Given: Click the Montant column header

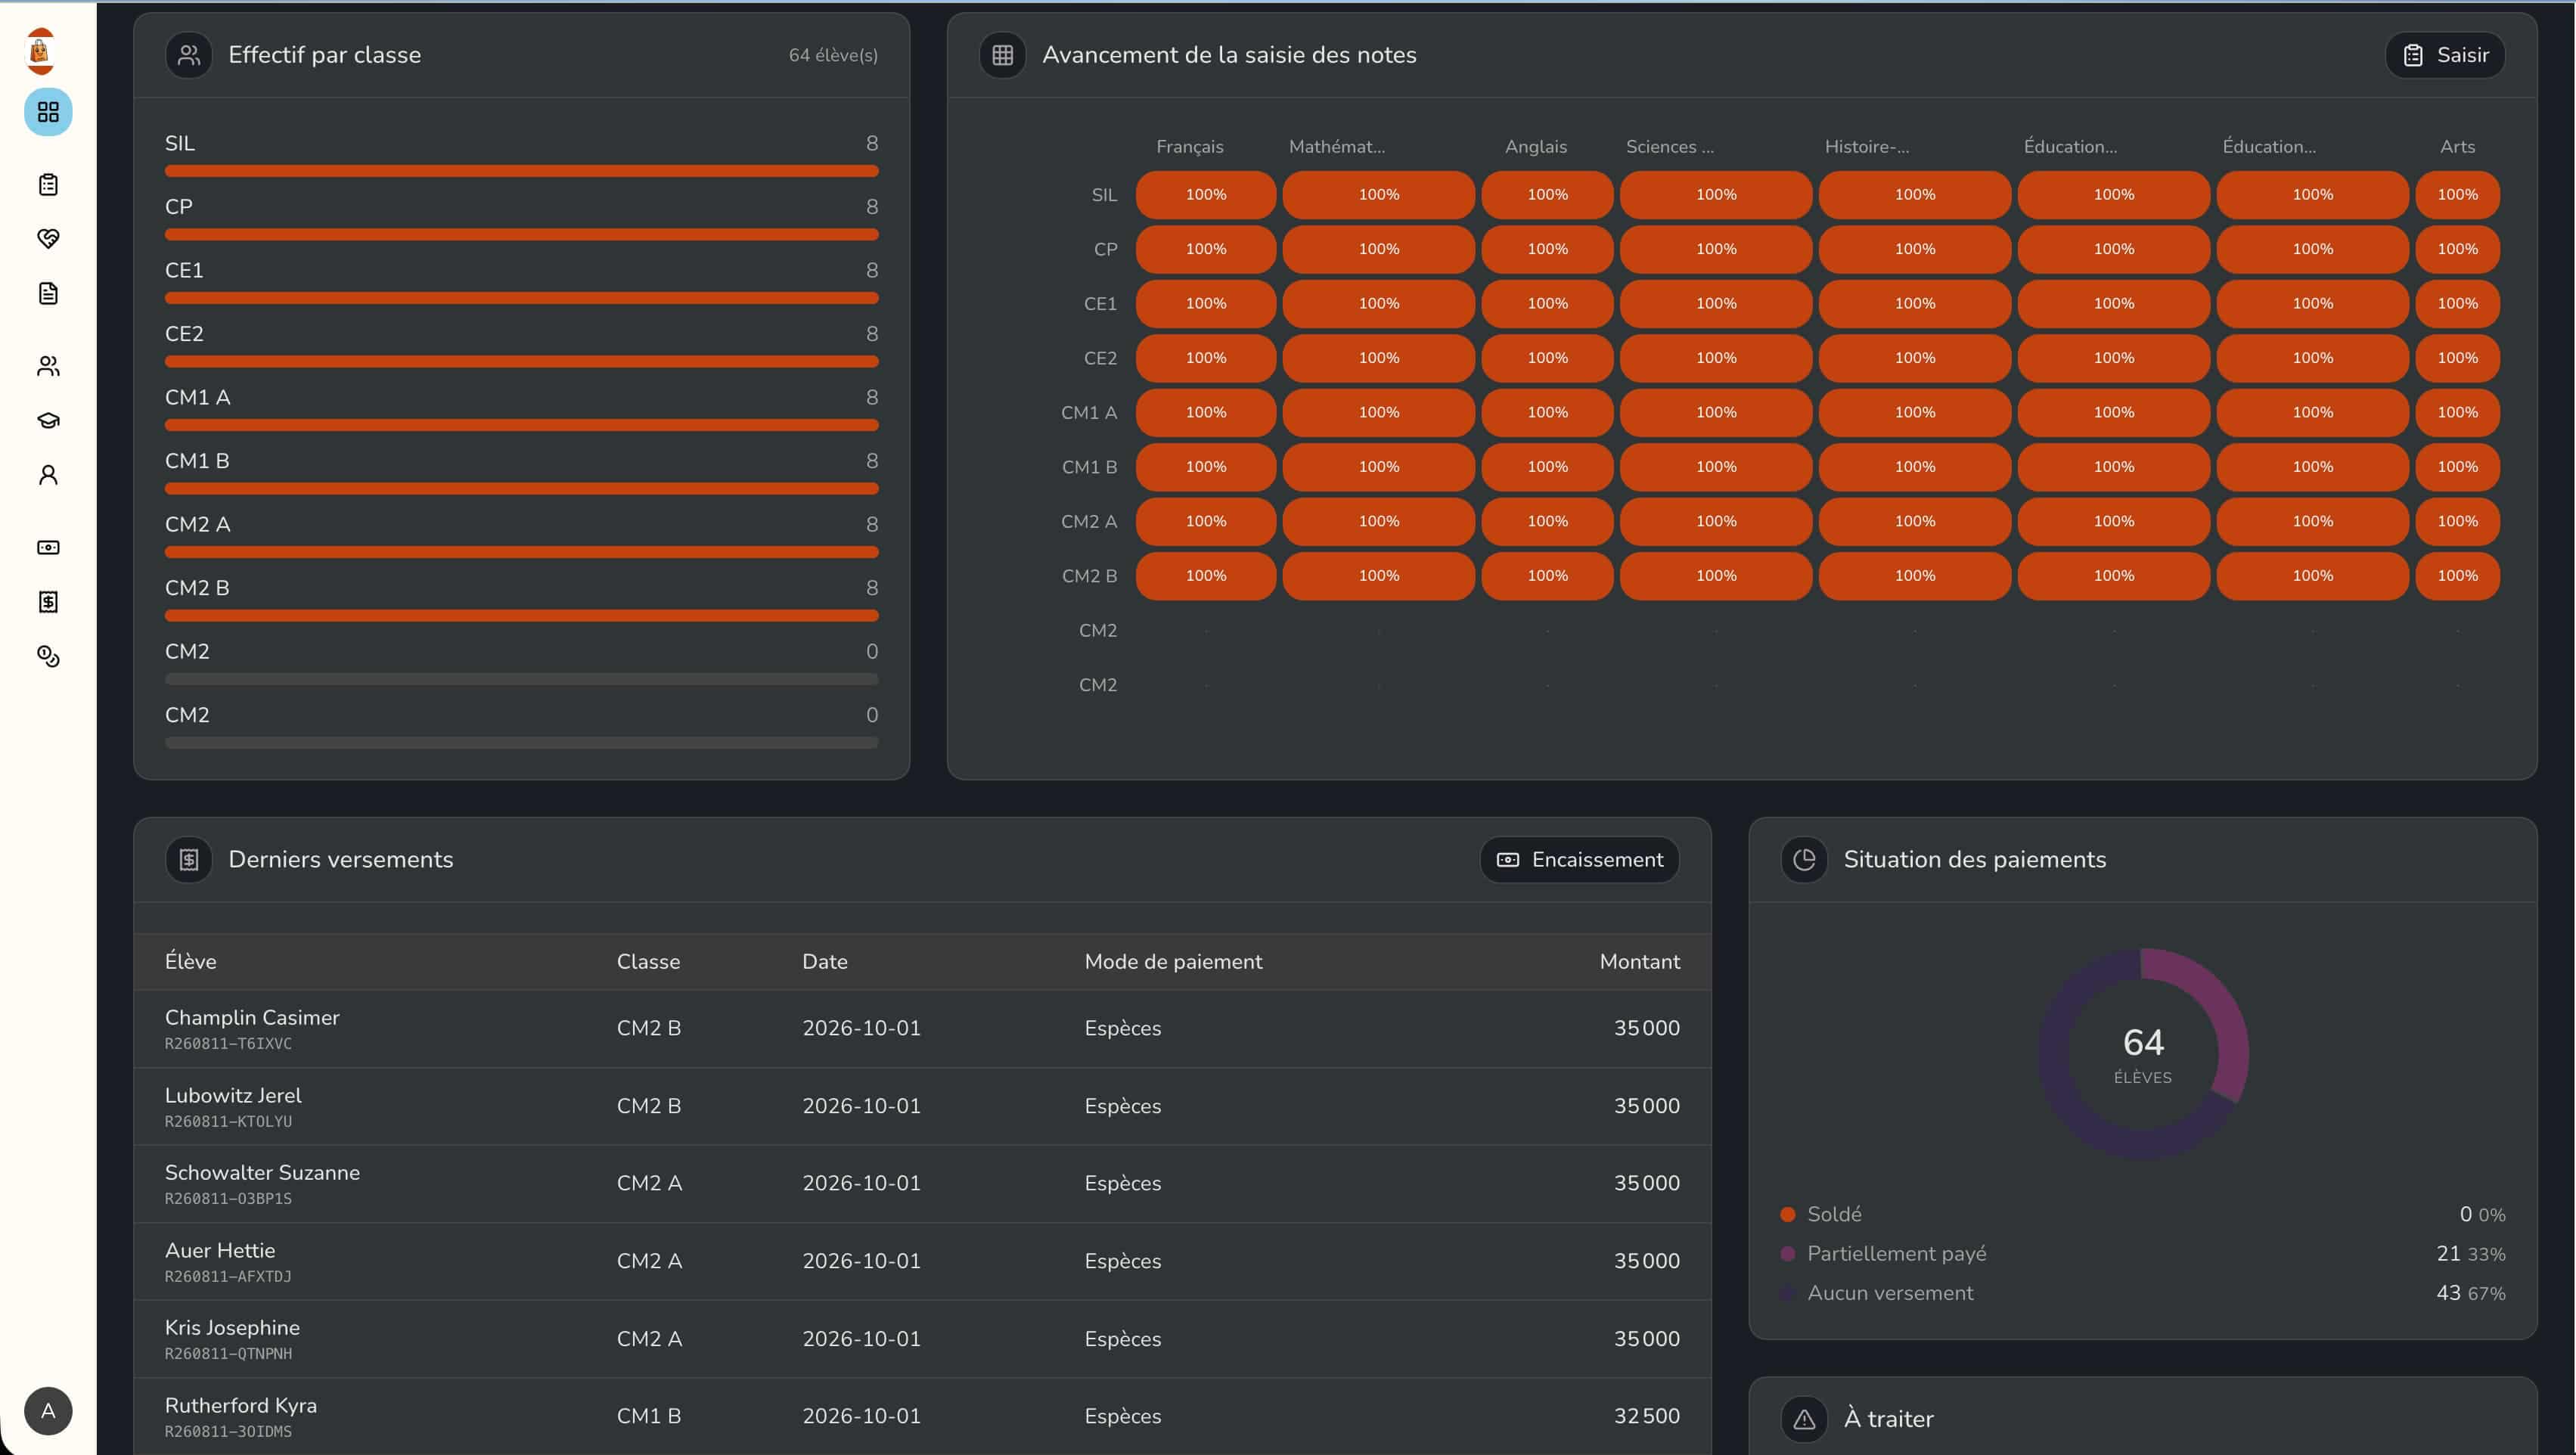Looking at the screenshot, I should 1639,961.
